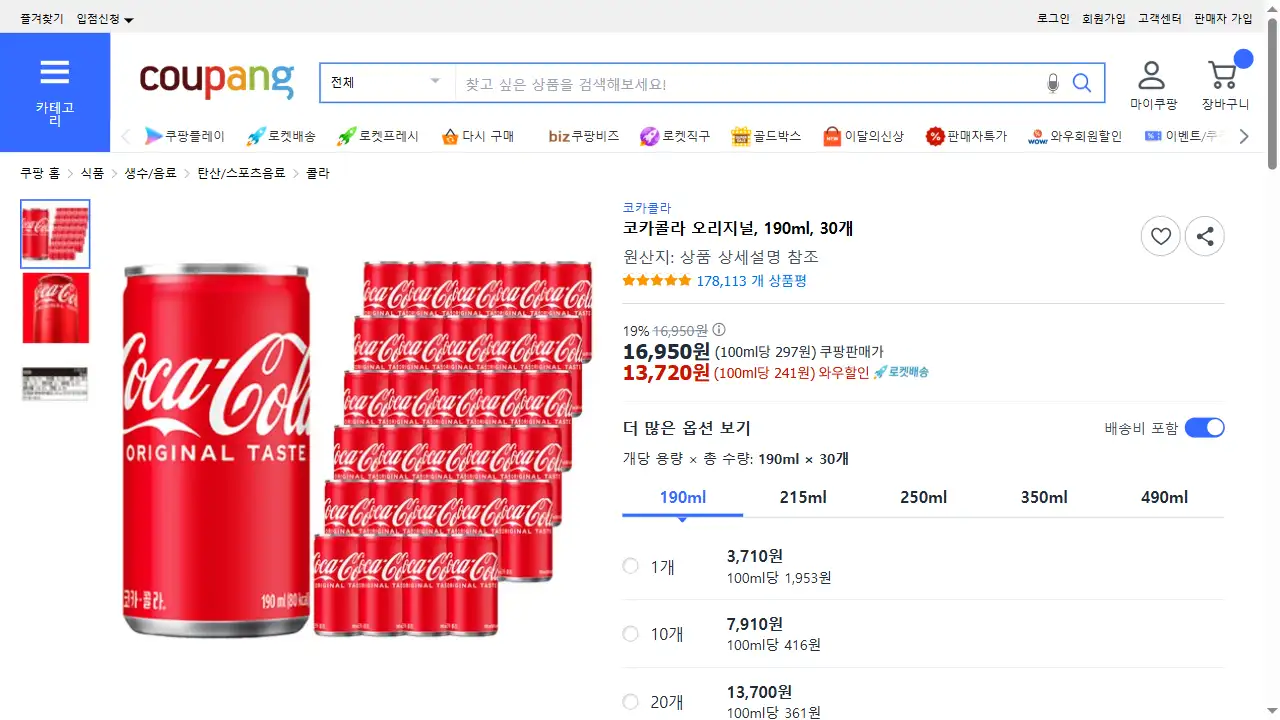
Task: Click the microphone voice search icon
Action: click(1053, 83)
